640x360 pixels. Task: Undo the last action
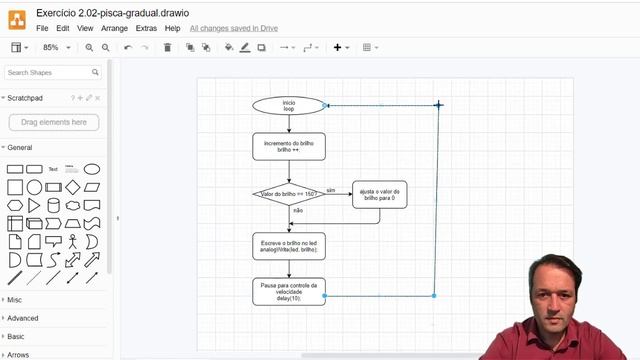128,48
